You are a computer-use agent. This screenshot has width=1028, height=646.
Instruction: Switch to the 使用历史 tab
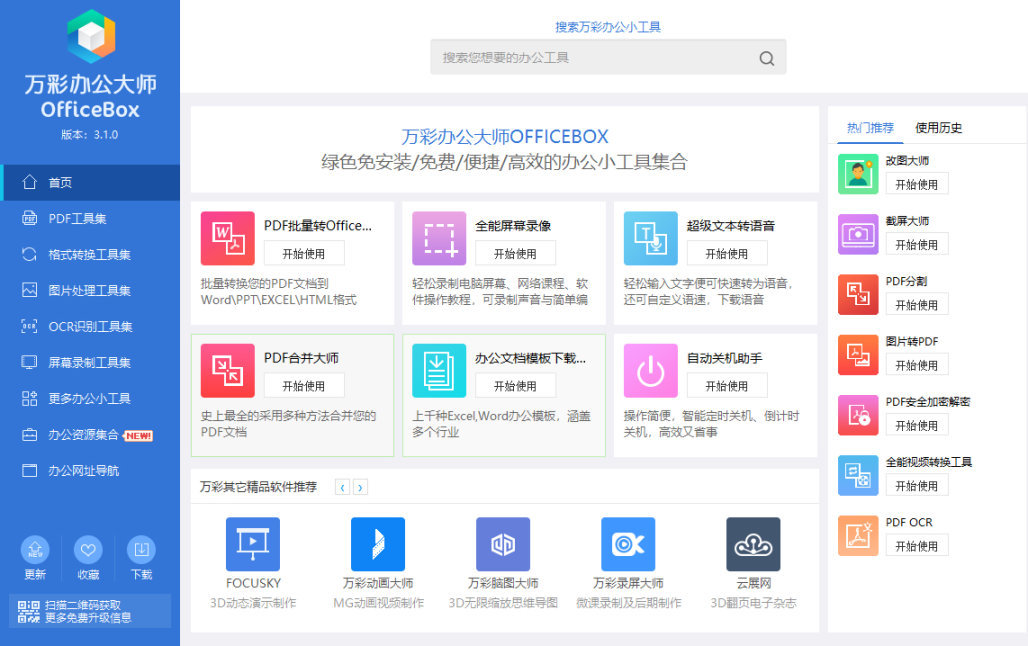(938, 128)
